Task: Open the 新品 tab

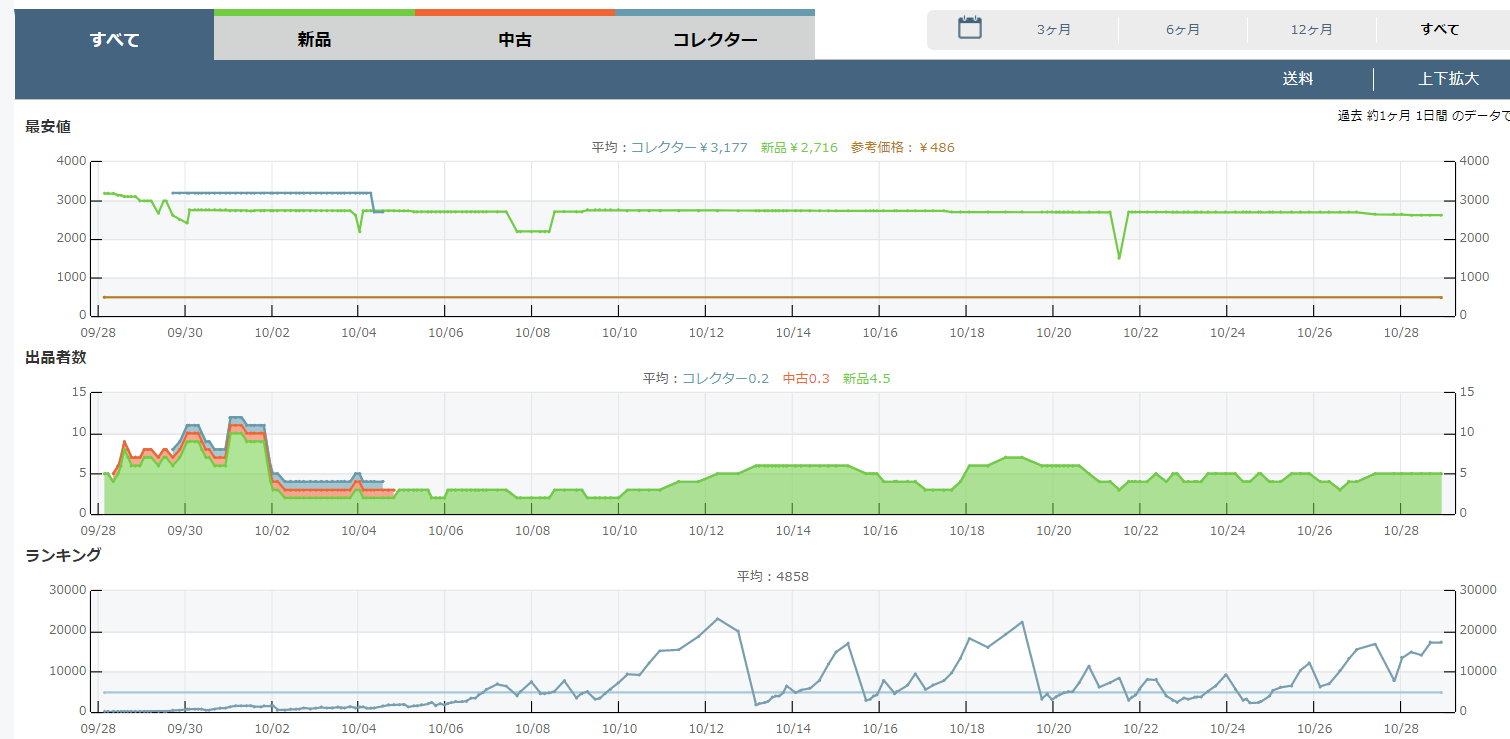Action: pyautogui.click(x=314, y=40)
